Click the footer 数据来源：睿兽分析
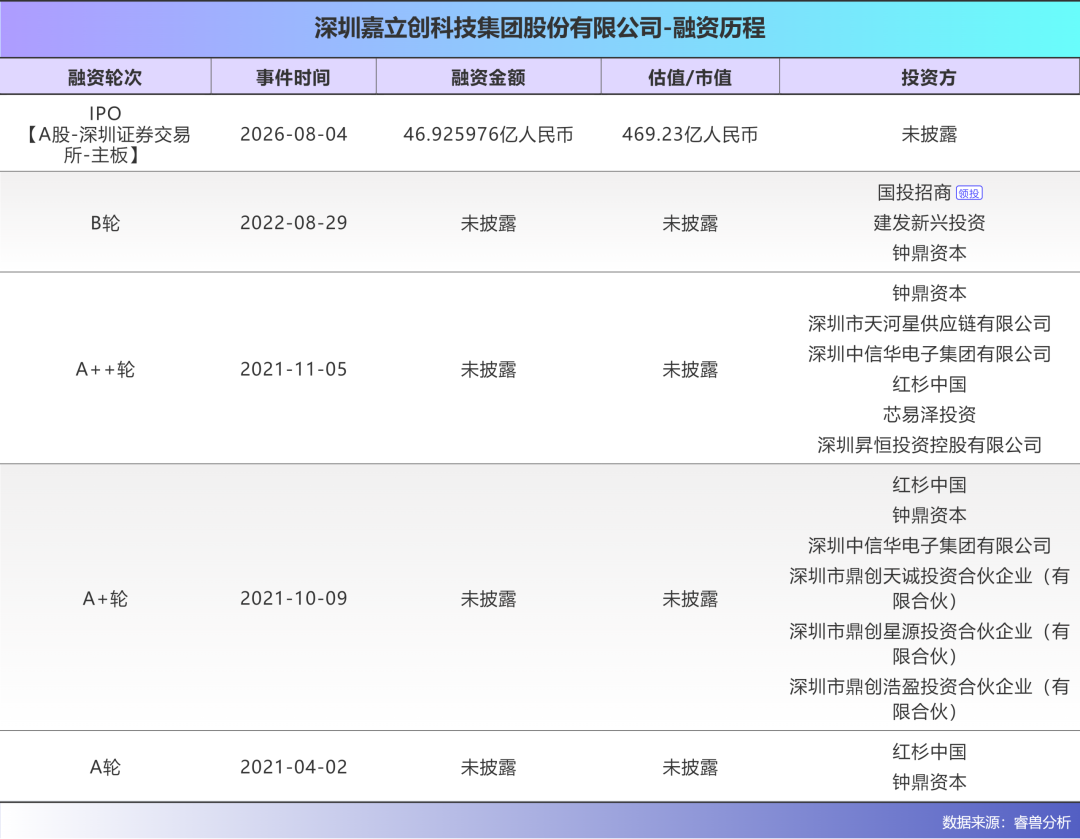The image size is (1080, 839). (x=1006, y=822)
